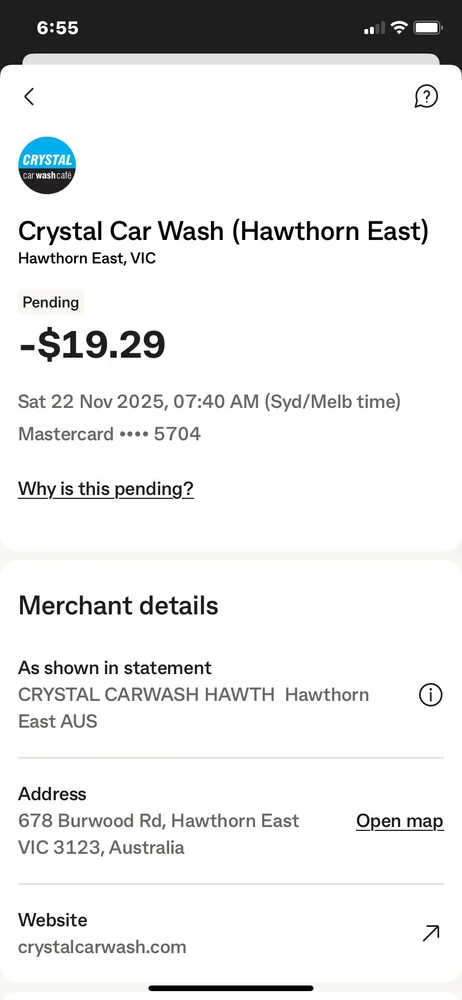Select the crystalcarwash.com website text
Image resolution: width=462 pixels, height=1000 pixels.
click(102, 946)
